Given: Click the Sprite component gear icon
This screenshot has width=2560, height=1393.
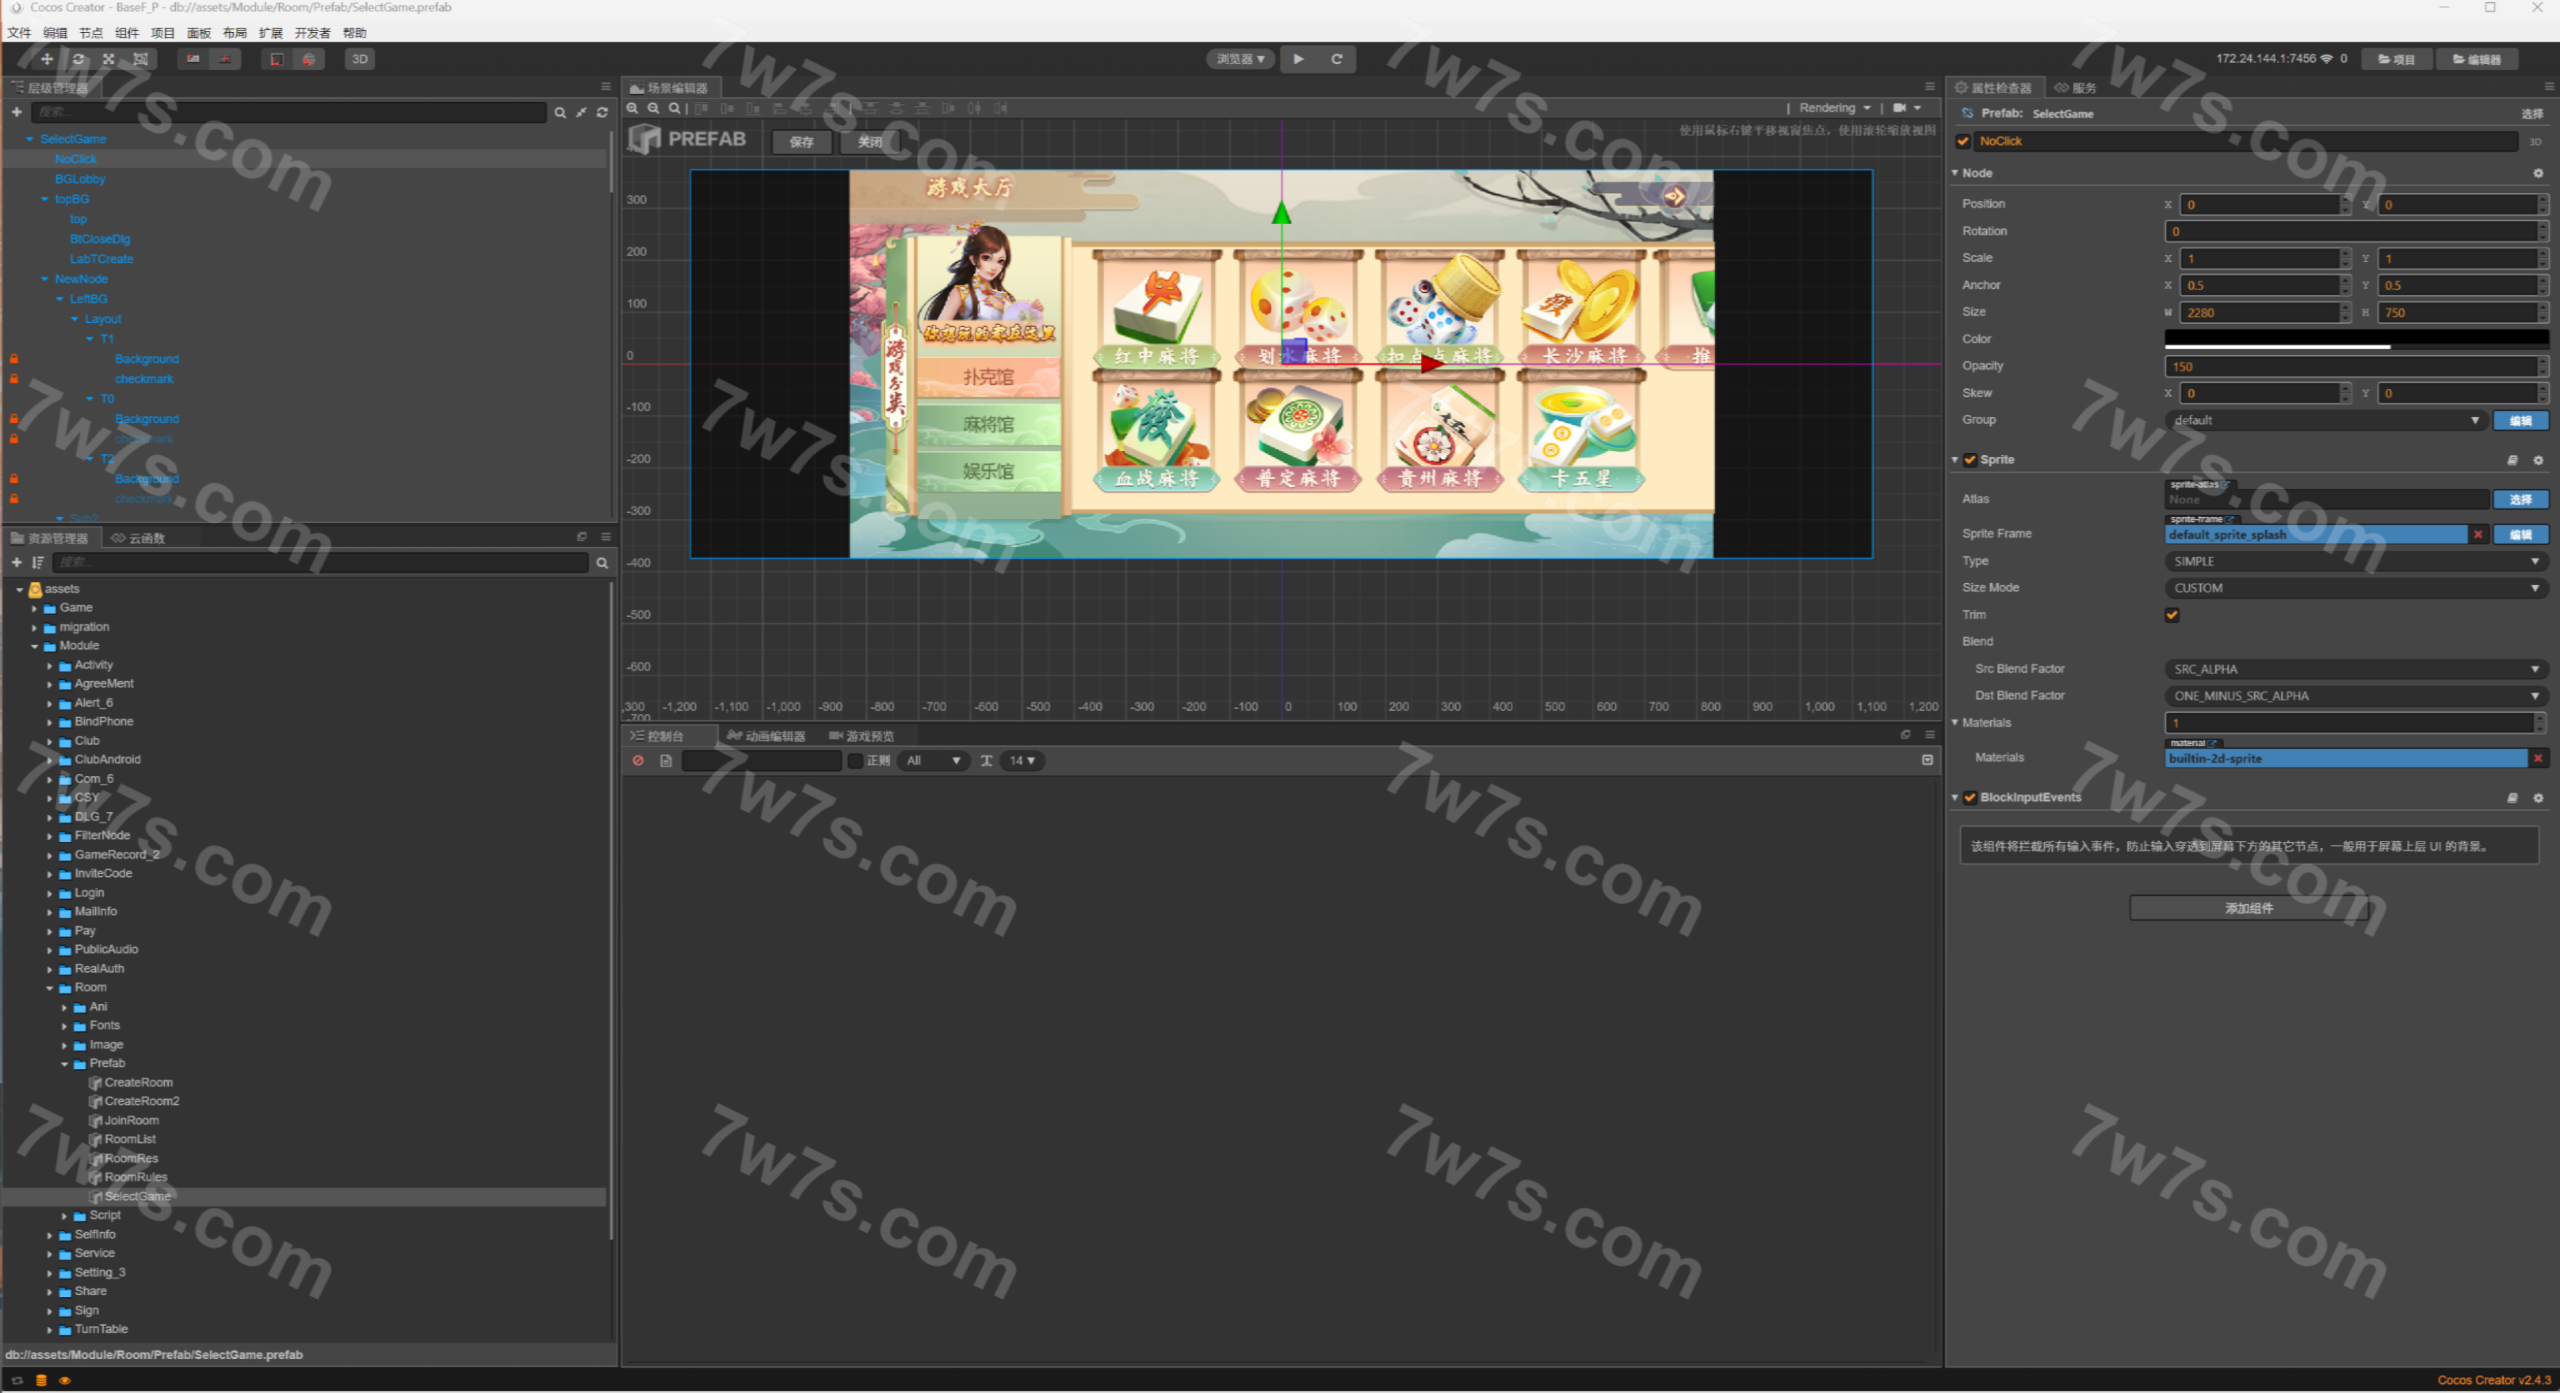Looking at the screenshot, I should (2538, 460).
